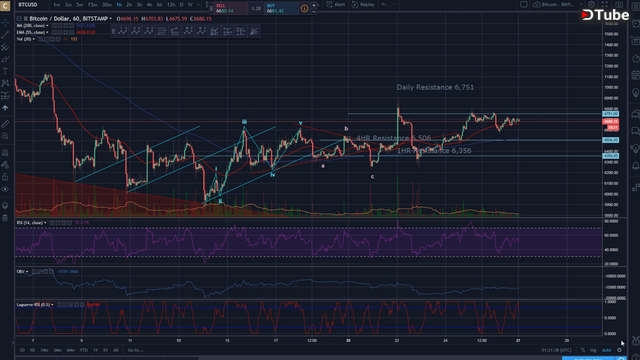Remove drawings with the trash icon
Viewport: 640px width, 360px height.
click(x=5, y=218)
